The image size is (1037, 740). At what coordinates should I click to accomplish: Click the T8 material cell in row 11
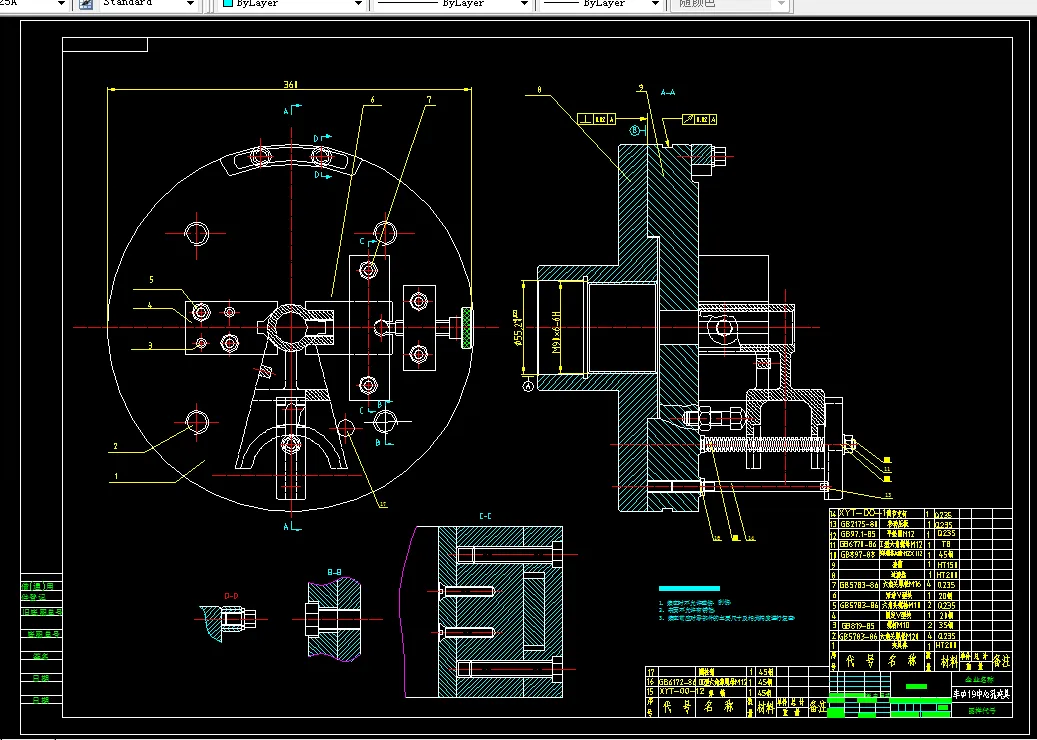coord(946,544)
